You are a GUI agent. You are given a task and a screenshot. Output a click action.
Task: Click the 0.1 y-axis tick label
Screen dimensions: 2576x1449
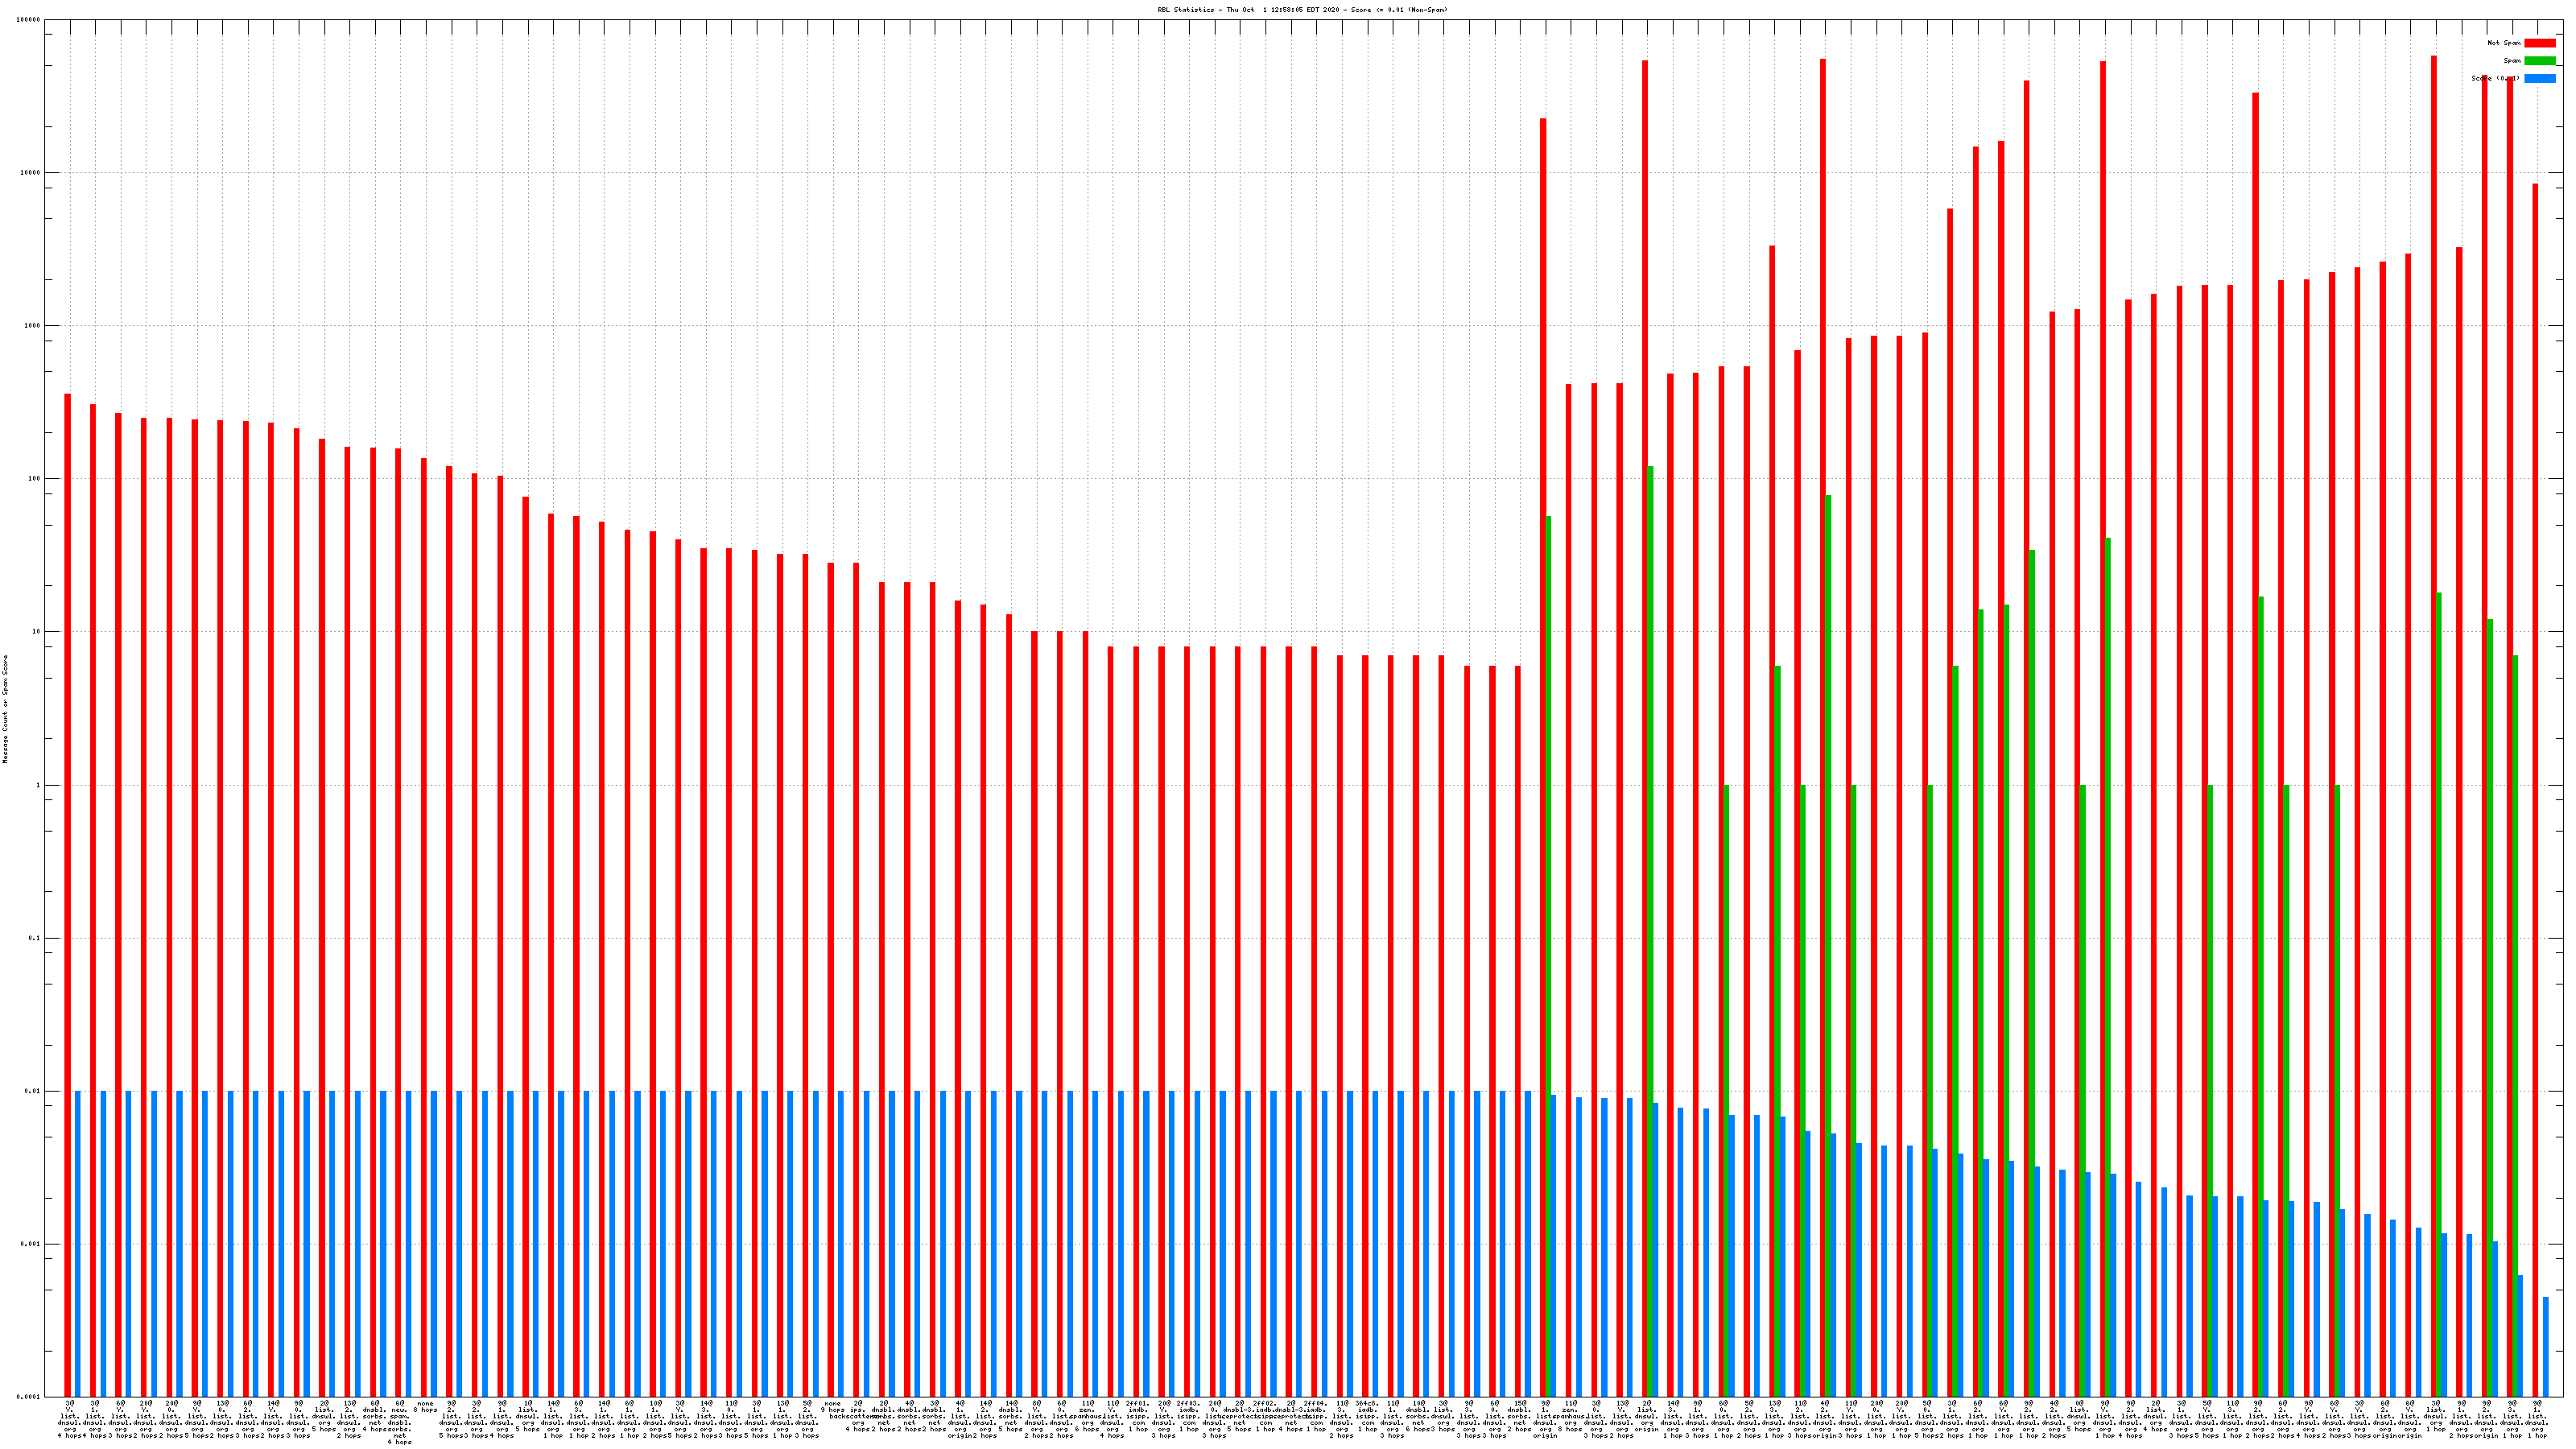35,939
